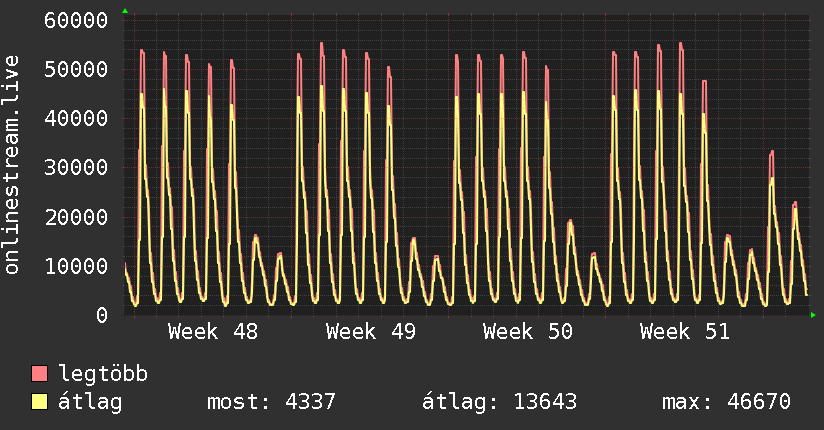Image resolution: width=824 pixels, height=430 pixels.
Task: Click the pink legtöbb legend swatch
Action: click(39, 373)
